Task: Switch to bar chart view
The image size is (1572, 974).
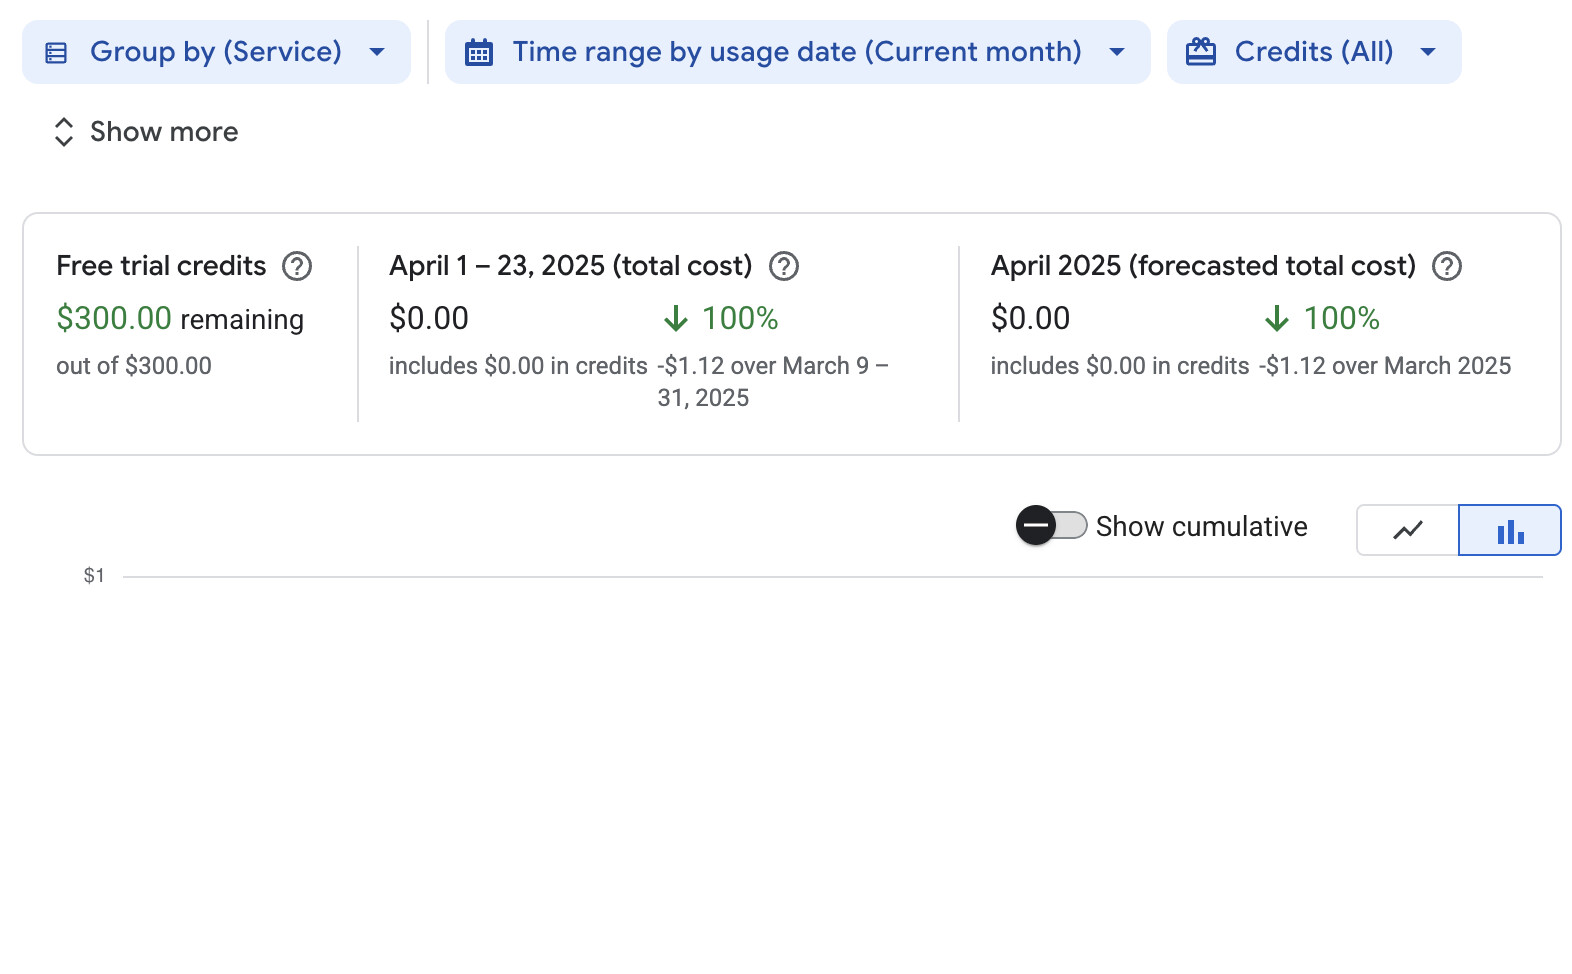Action: (1509, 530)
